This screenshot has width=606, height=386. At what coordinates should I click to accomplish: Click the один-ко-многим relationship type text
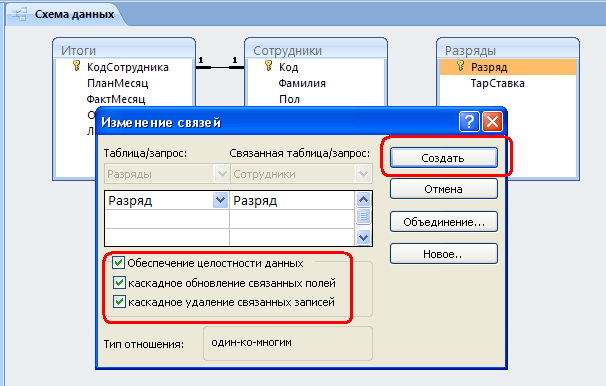[252, 342]
